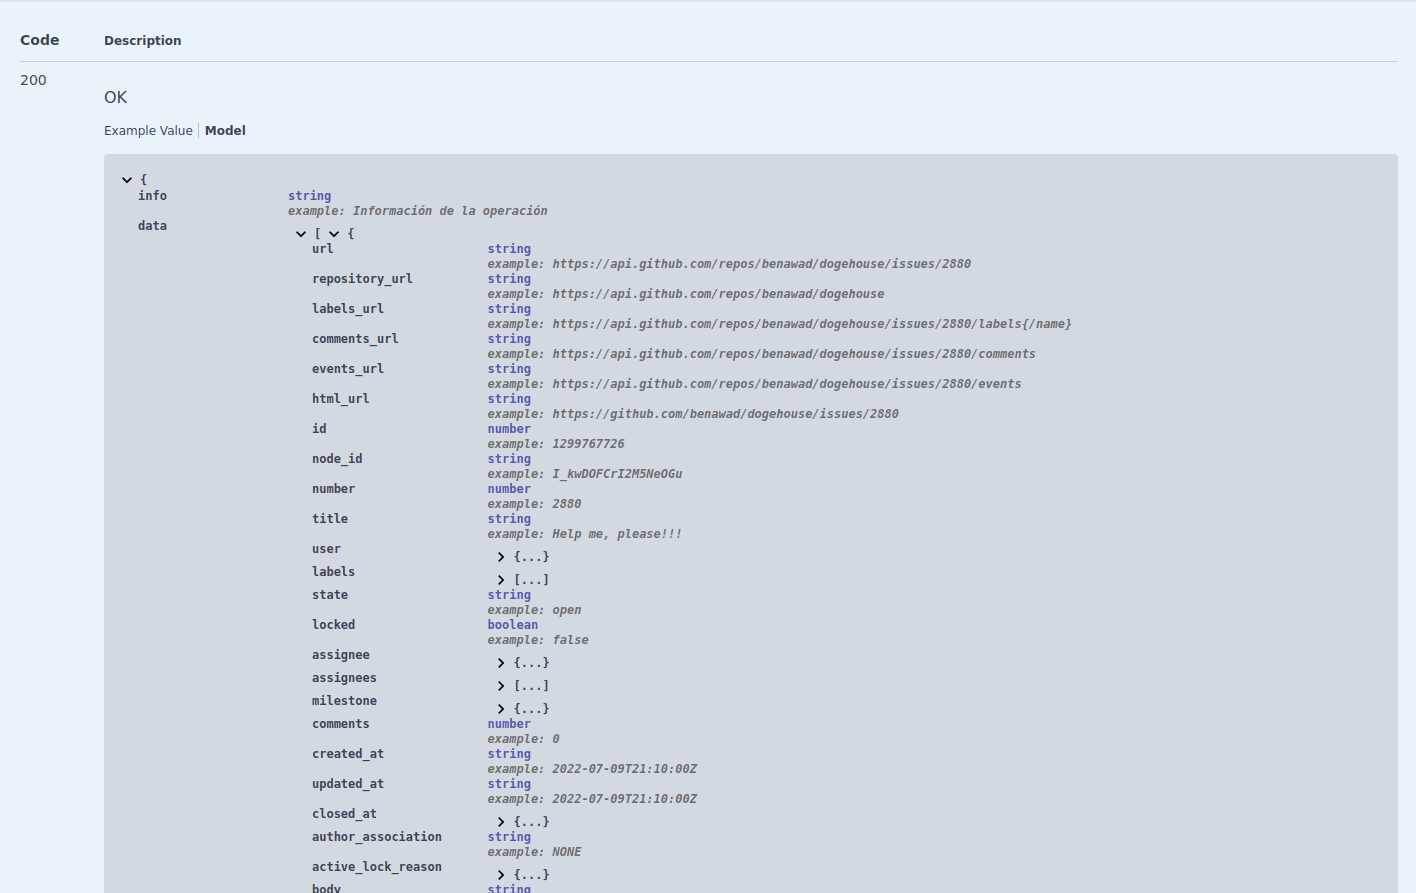Viewport: 1416px width, 893px height.
Task: Collapse the data array chevron
Action: click(x=301, y=234)
